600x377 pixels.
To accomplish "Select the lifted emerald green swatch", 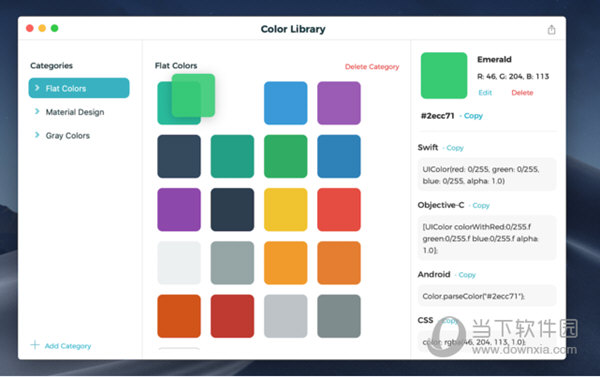I will coord(193,95).
